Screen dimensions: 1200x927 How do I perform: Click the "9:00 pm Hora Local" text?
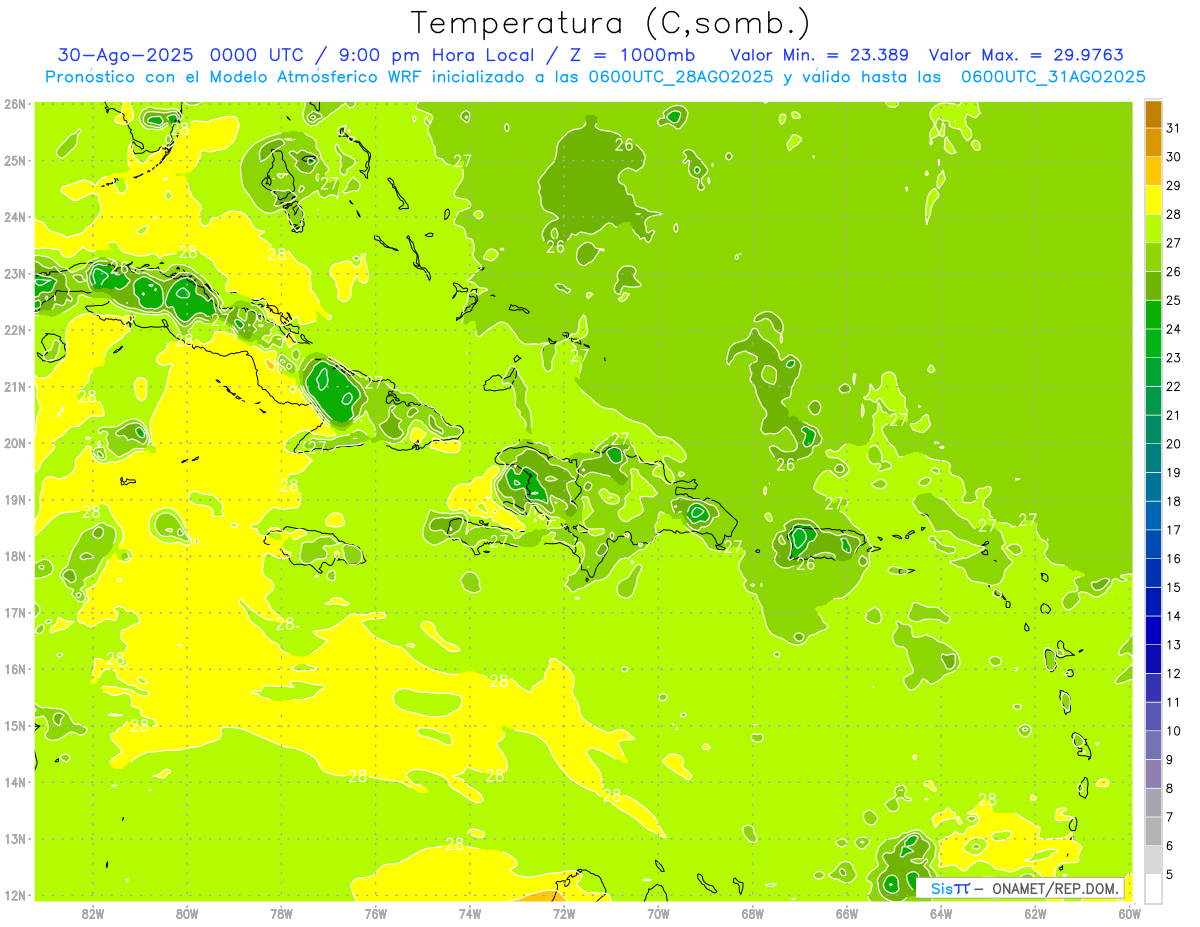coord(435,55)
